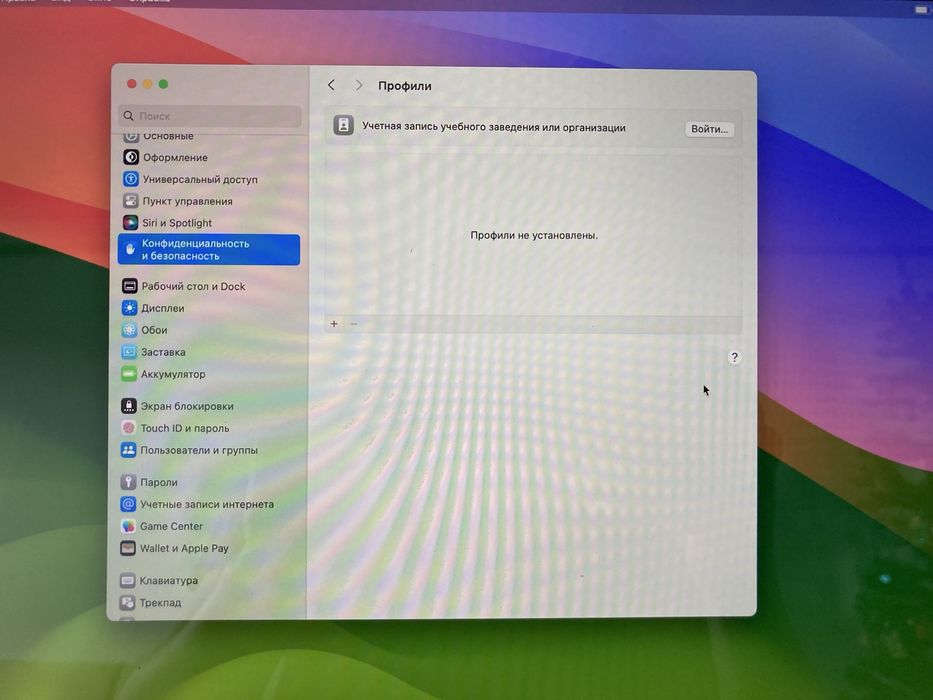Viewport: 933px width, 700px height.
Task: Click the Game Center icon
Action: pos(128,526)
